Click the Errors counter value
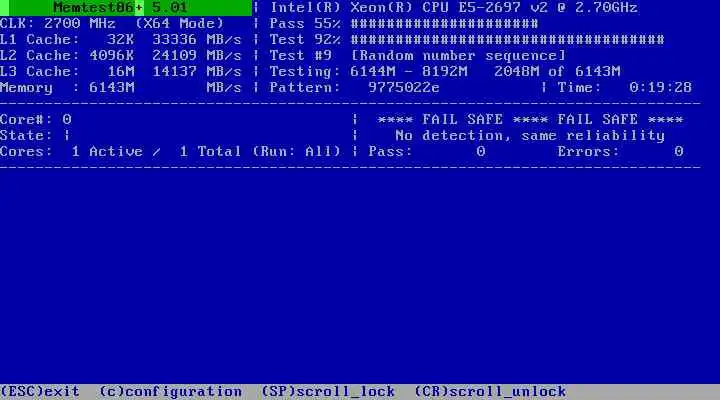The image size is (720, 400). (679, 152)
